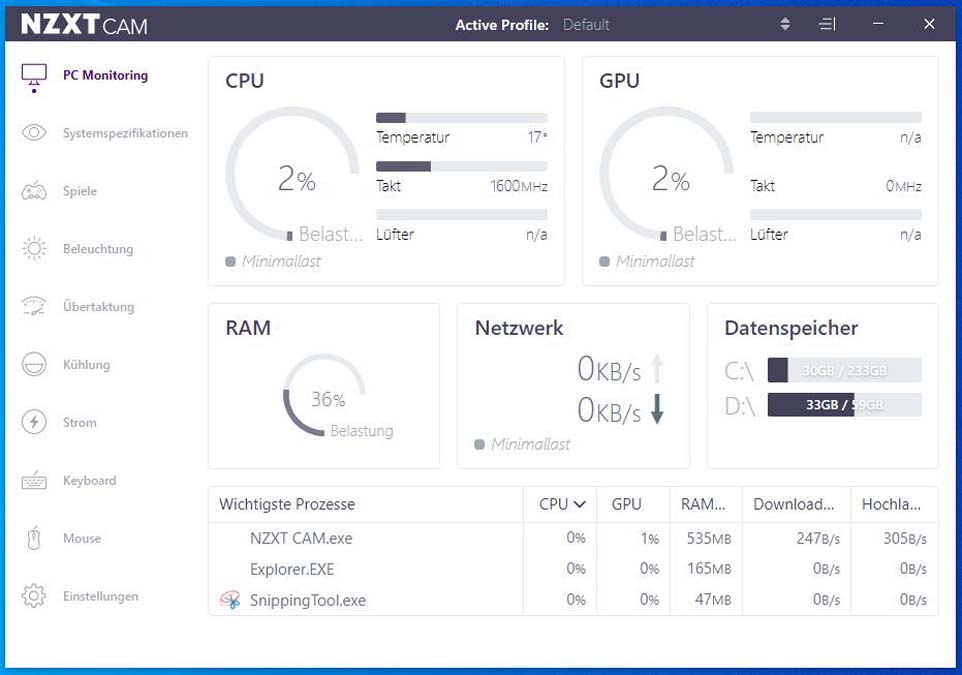Sort processes by CPU column chevron

[579, 504]
